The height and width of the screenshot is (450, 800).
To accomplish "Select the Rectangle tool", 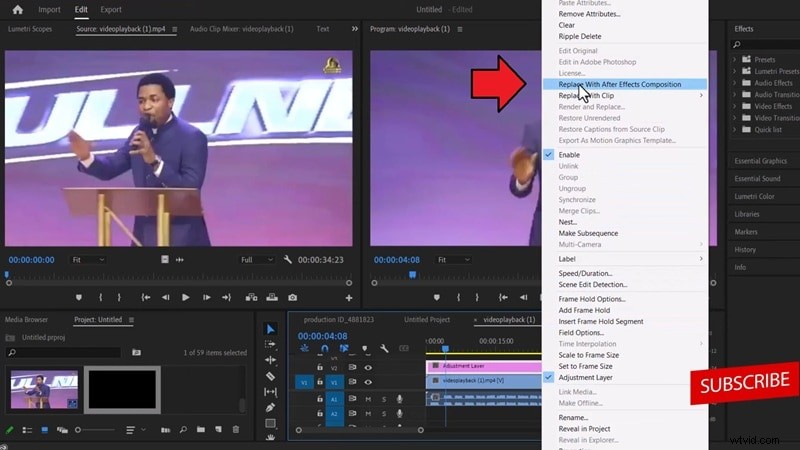I will point(270,423).
